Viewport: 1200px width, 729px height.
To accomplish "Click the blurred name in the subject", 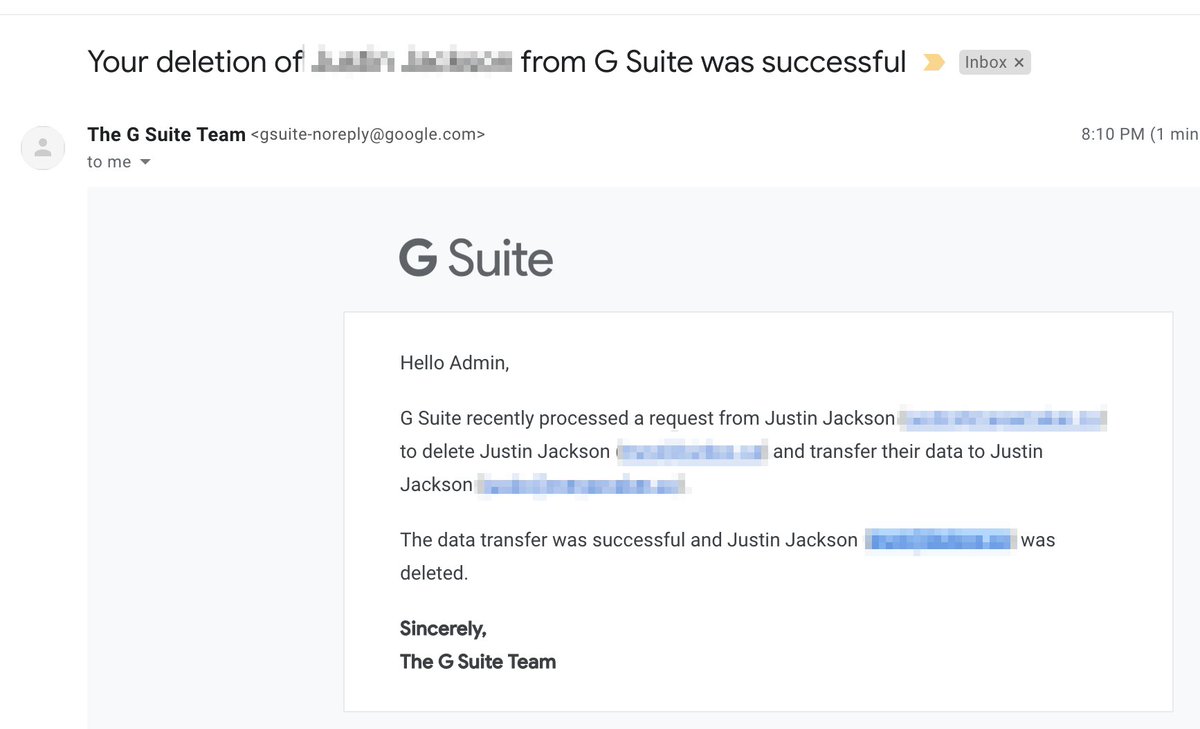I will click(411, 62).
